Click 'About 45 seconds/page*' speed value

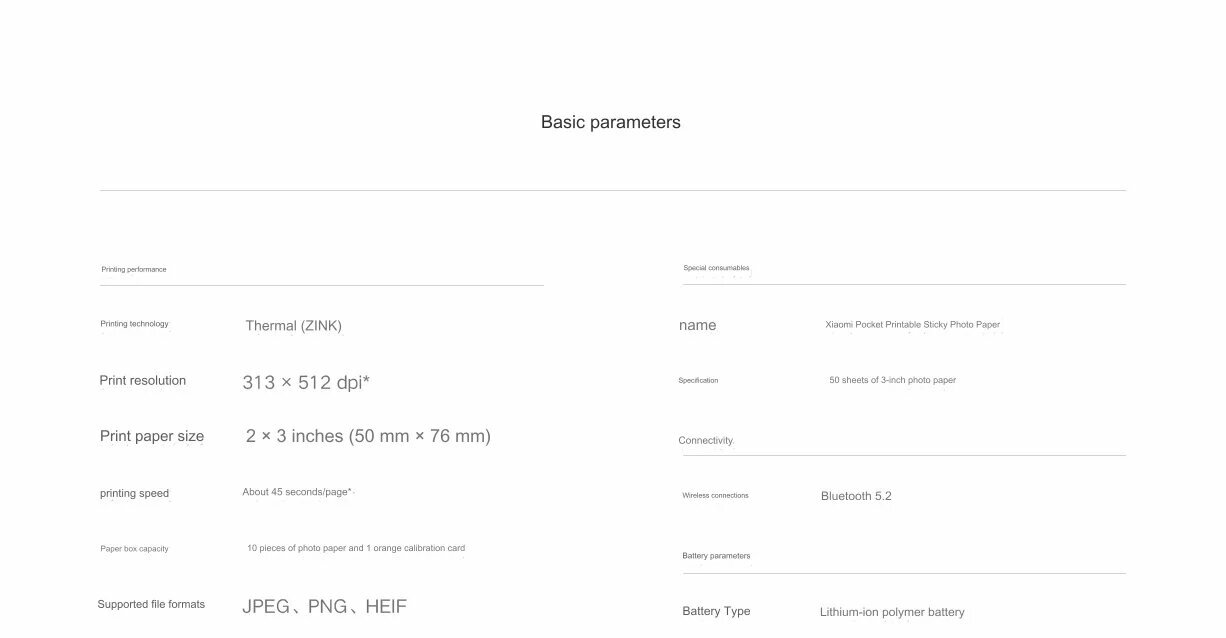[x=297, y=492]
